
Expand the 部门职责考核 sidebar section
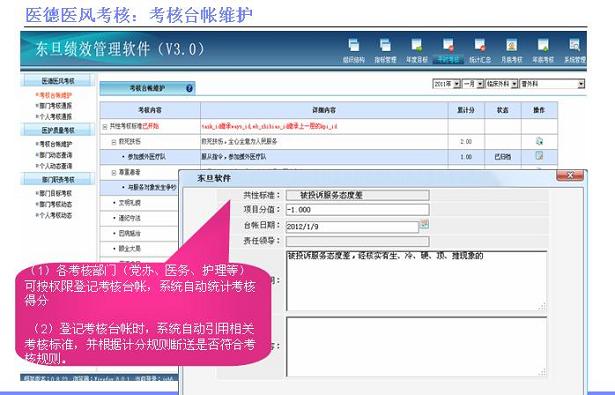(58, 179)
